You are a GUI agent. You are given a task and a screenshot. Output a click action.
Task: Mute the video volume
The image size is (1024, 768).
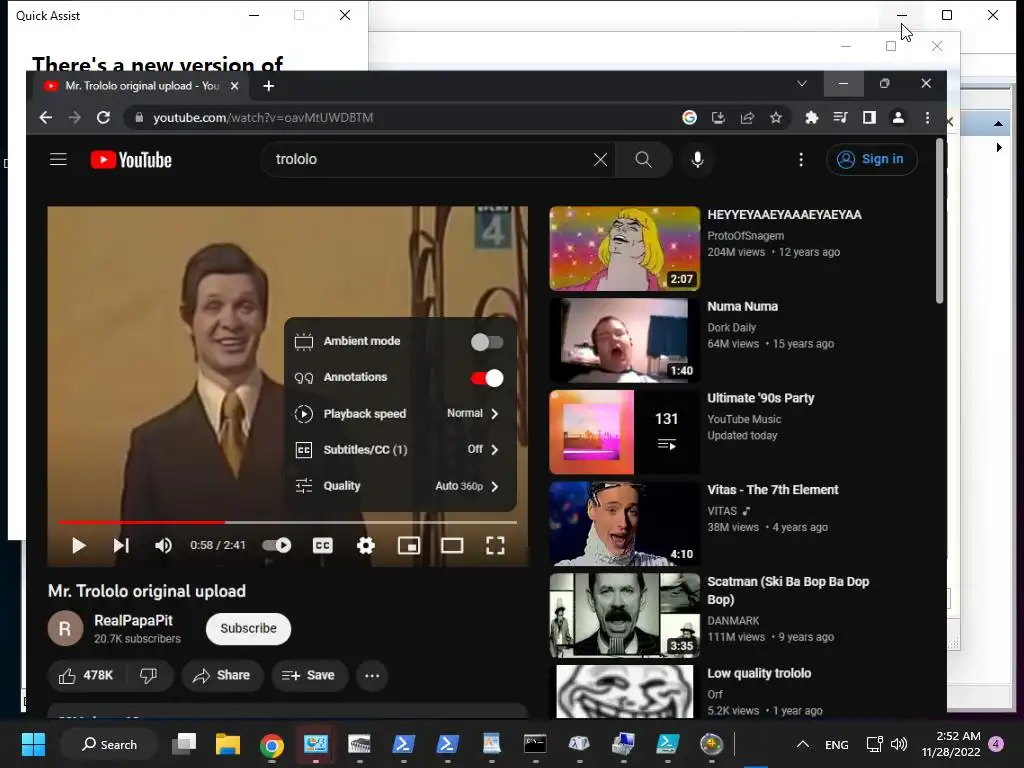[x=163, y=545]
